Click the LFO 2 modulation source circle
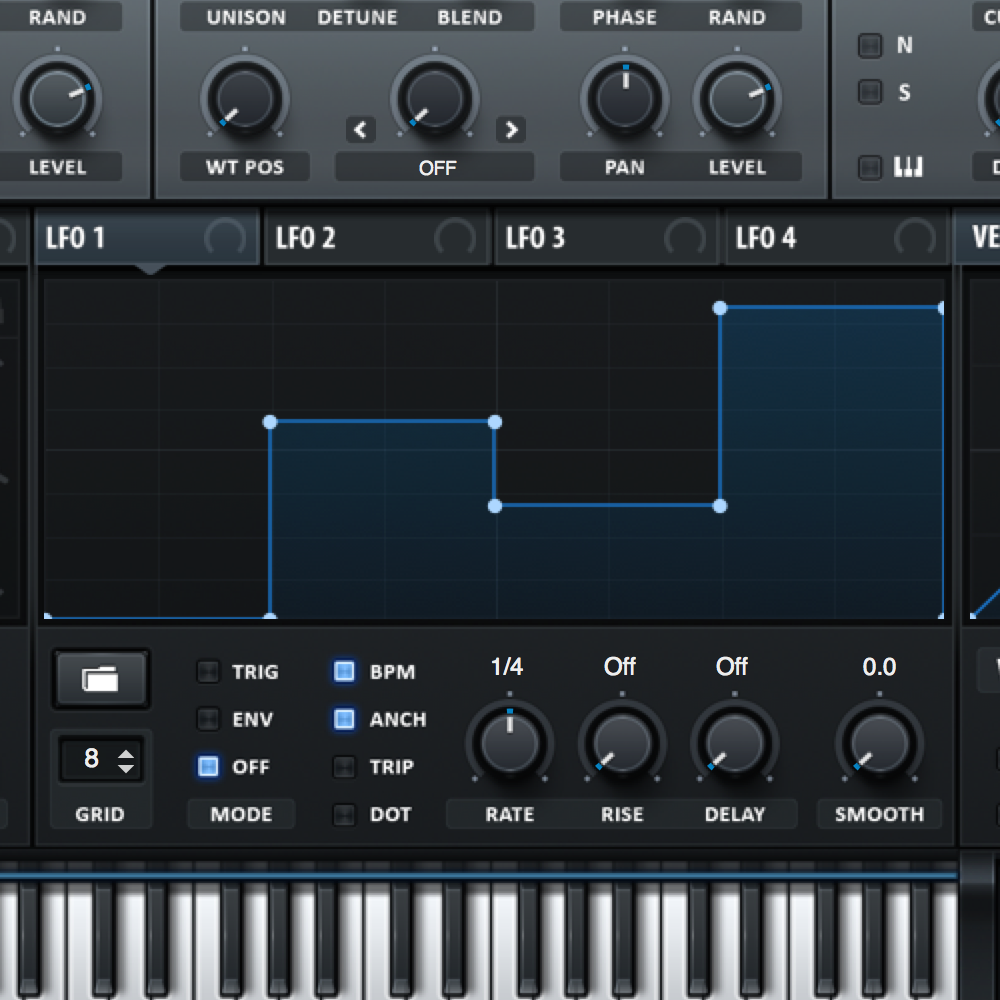The width and height of the screenshot is (1000, 1000). [455, 238]
